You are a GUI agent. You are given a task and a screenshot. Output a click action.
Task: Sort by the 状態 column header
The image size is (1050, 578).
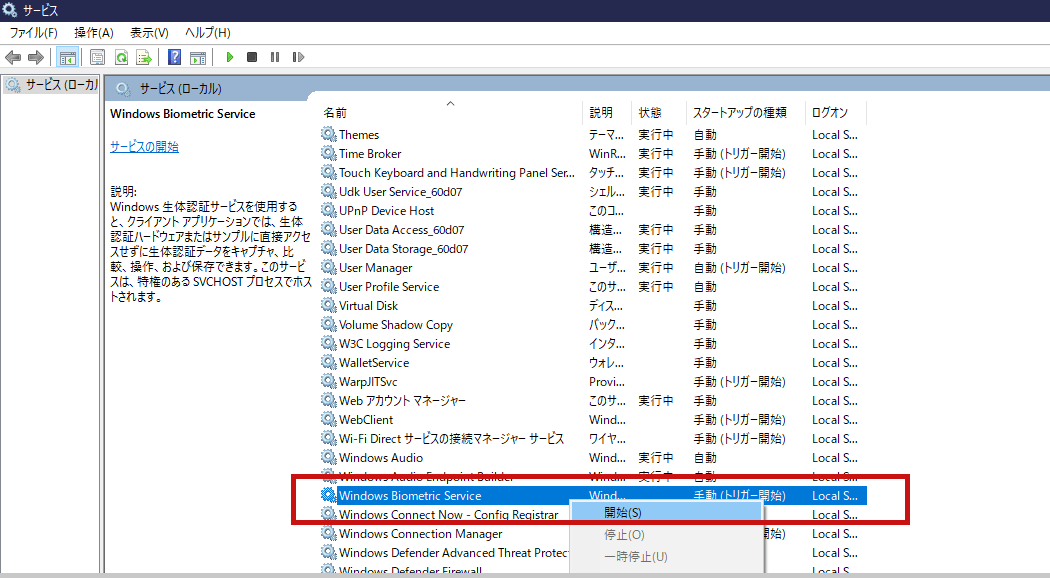point(659,113)
